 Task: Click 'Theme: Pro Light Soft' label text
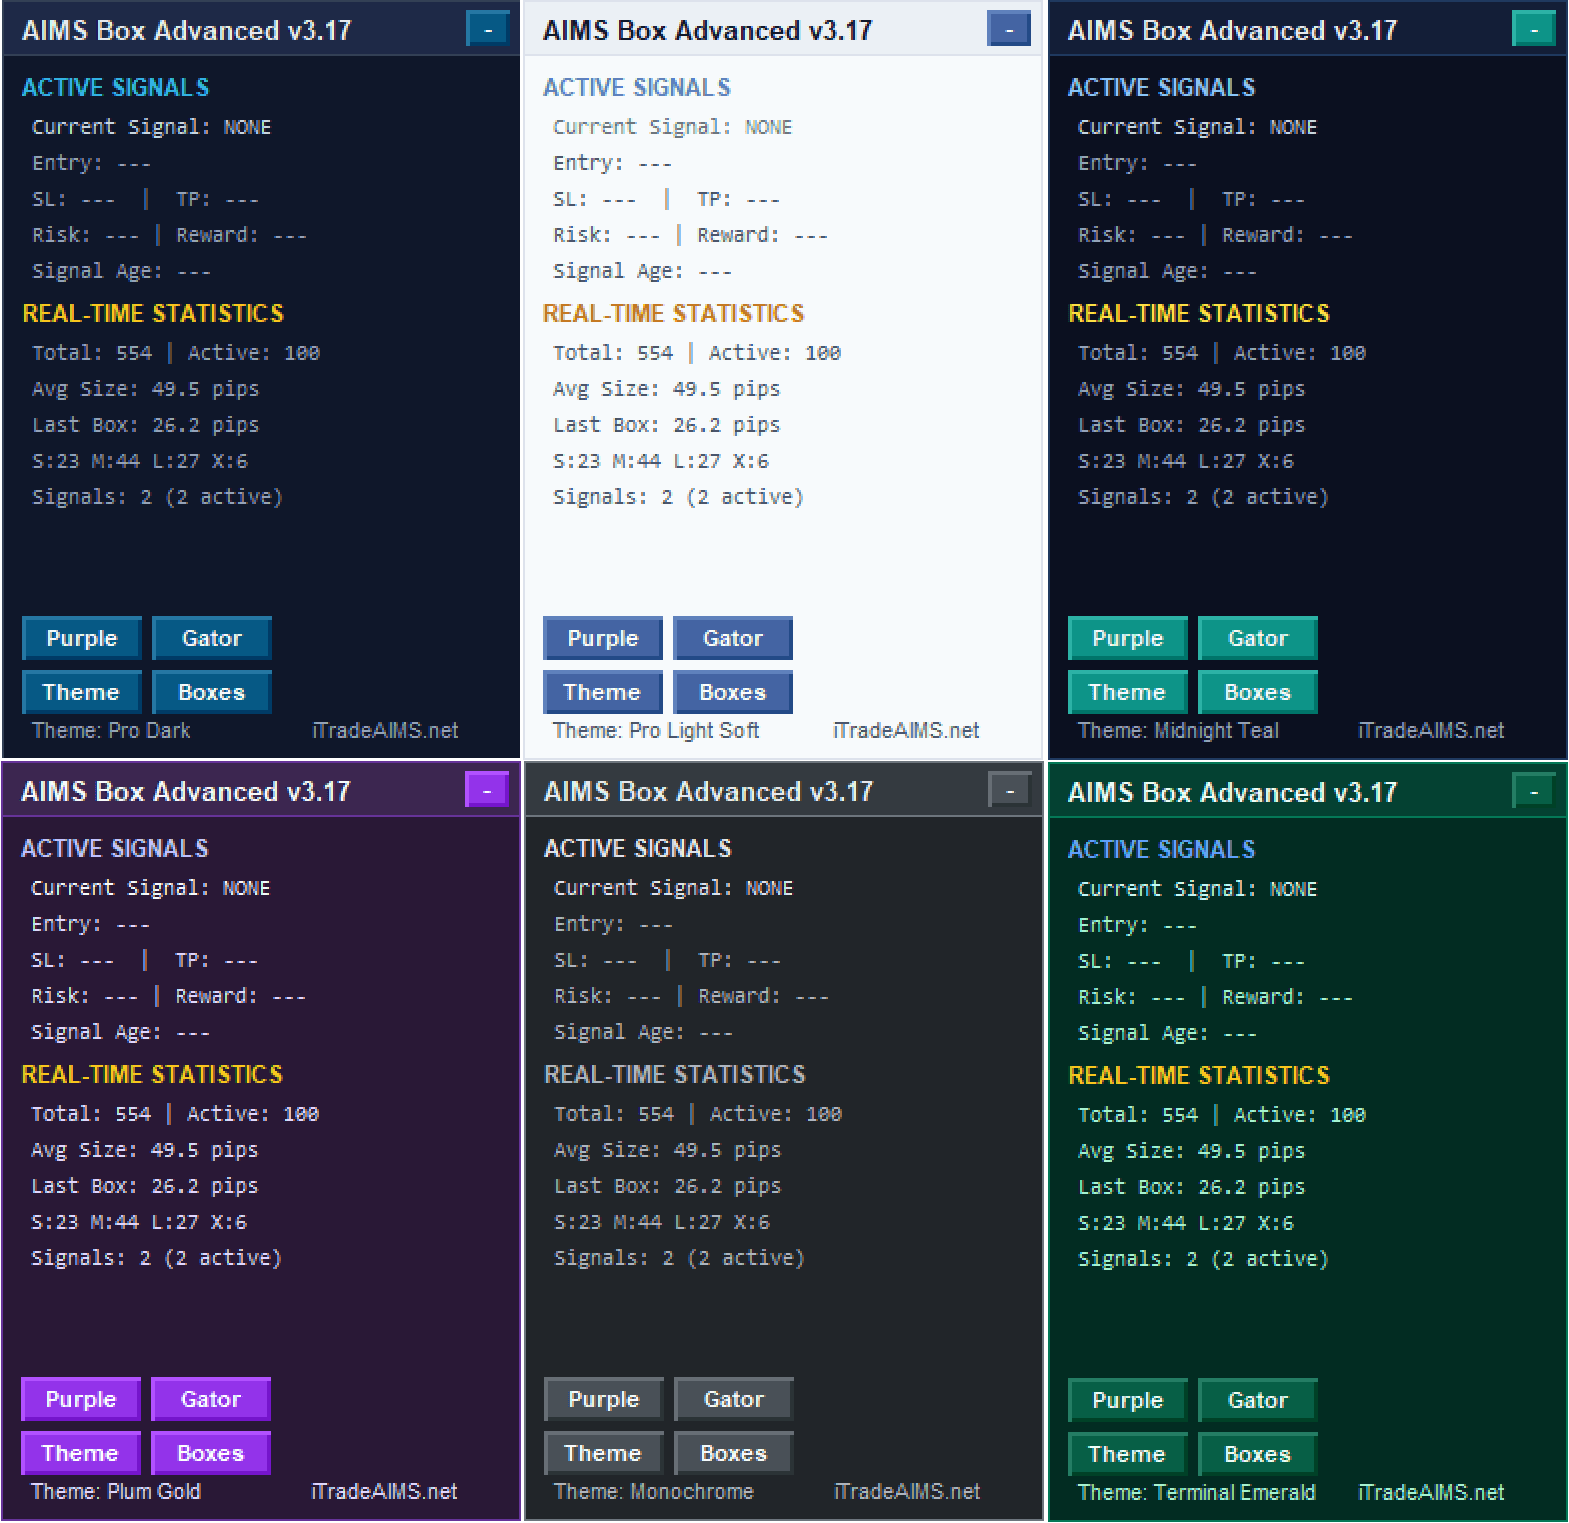[x=656, y=731]
